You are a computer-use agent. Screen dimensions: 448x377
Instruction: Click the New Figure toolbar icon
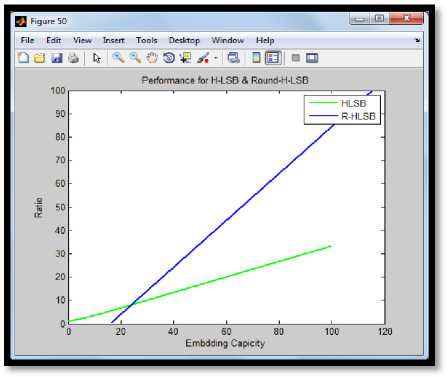point(23,58)
